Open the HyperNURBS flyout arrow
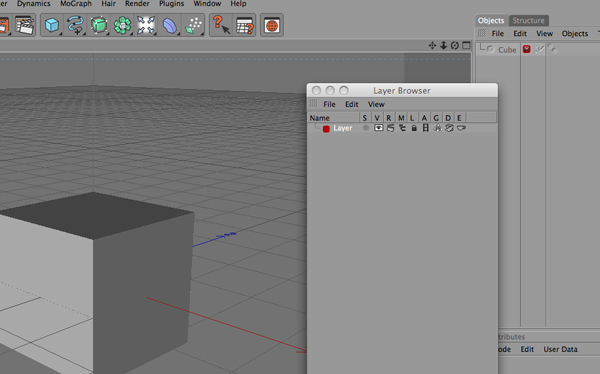The width and height of the screenshot is (600, 374). (108, 34)
